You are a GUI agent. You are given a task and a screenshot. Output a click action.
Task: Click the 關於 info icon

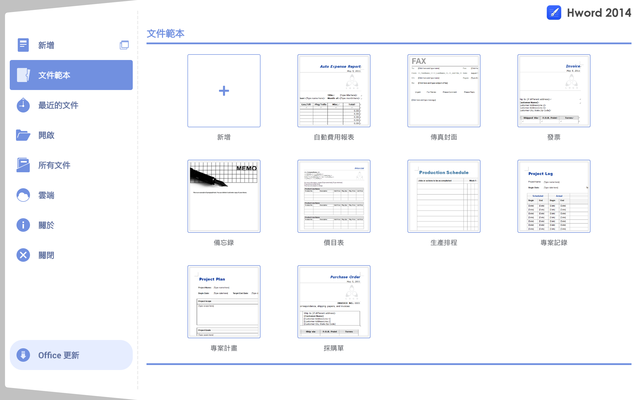tap(23, 225)
